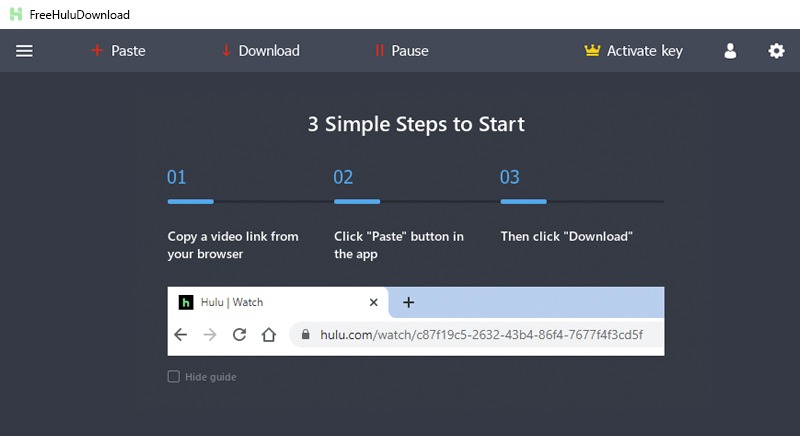Click the step 01 progress bar
Image resolution: width=800 pixels, height=436 pixels.
pos(190,202)
